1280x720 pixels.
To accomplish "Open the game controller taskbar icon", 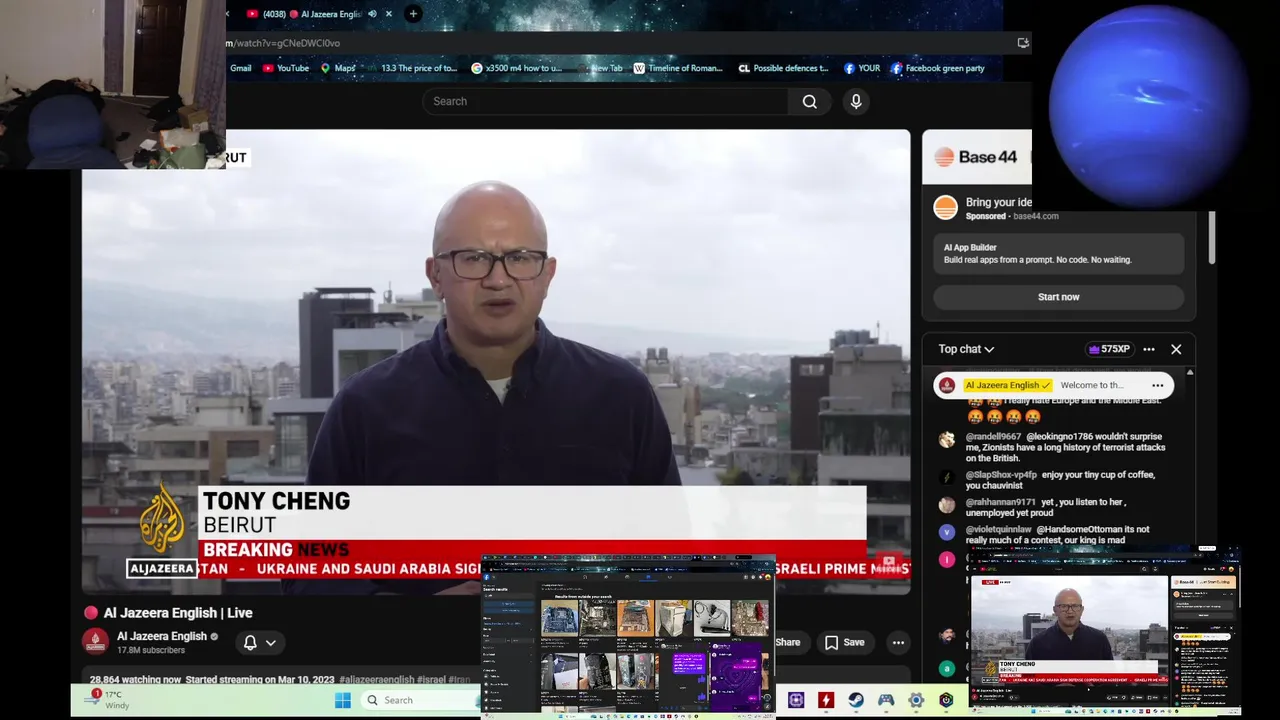I will click(886, 700).
